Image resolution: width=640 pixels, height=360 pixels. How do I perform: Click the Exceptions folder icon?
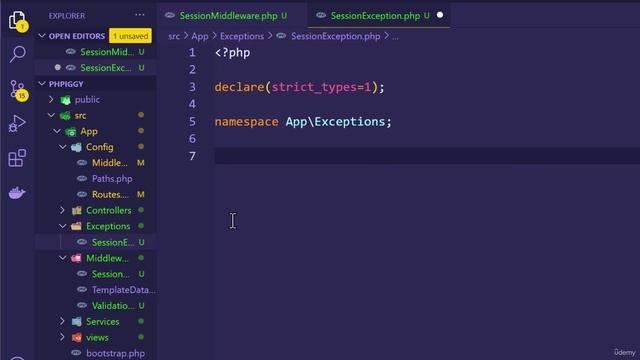(76, 226)
